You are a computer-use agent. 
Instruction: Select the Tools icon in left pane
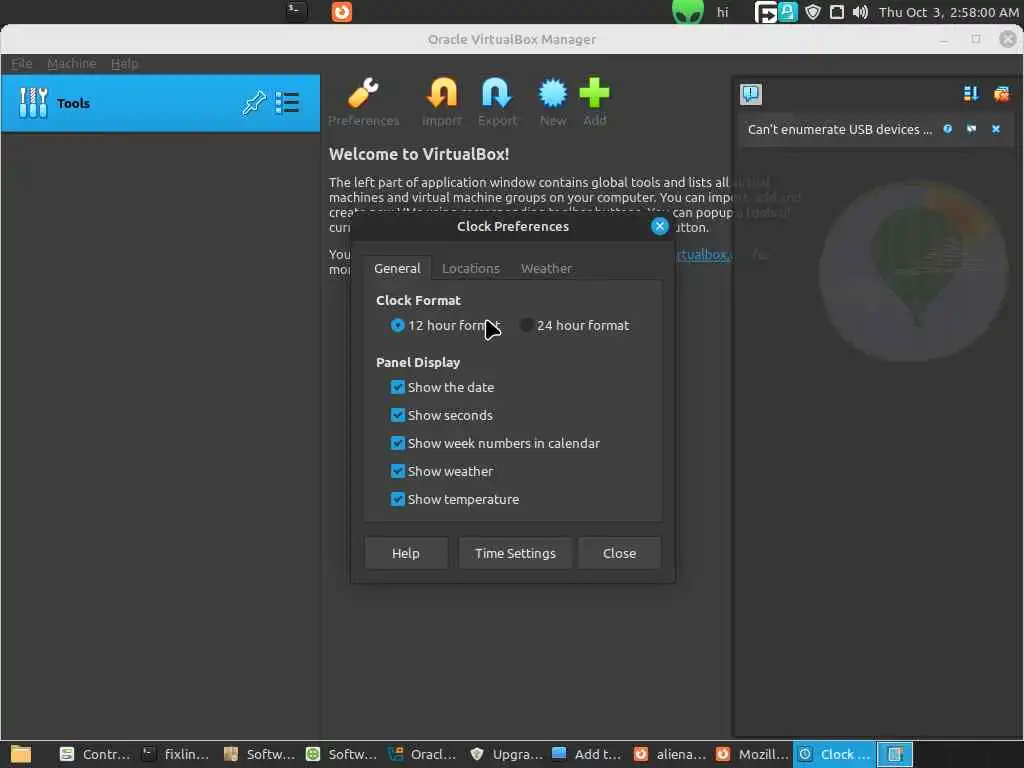tap(33, 103)
